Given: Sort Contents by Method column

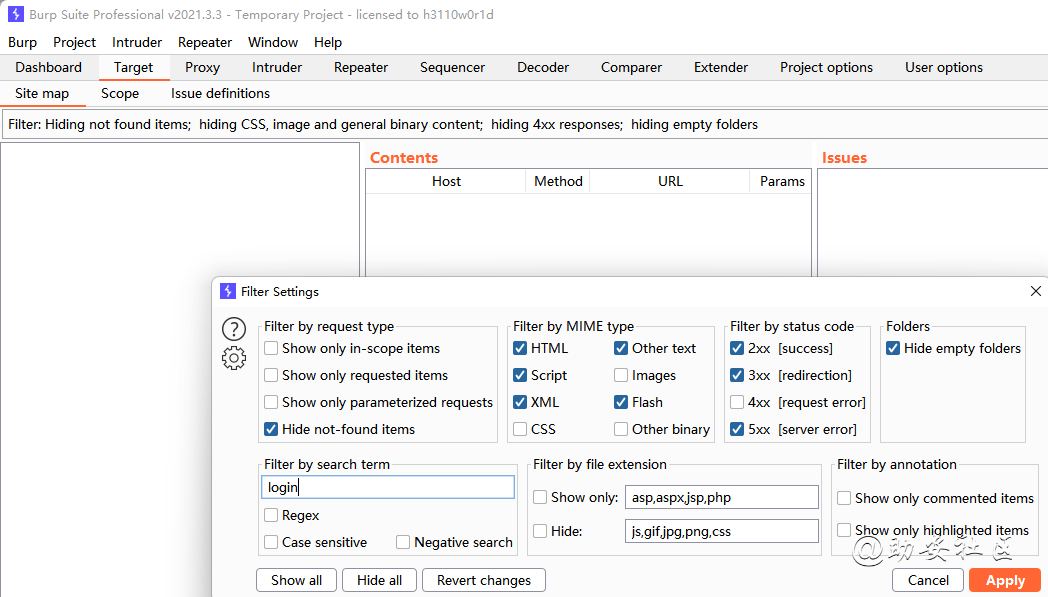Looking at the screenshot, I should [558, 181].
